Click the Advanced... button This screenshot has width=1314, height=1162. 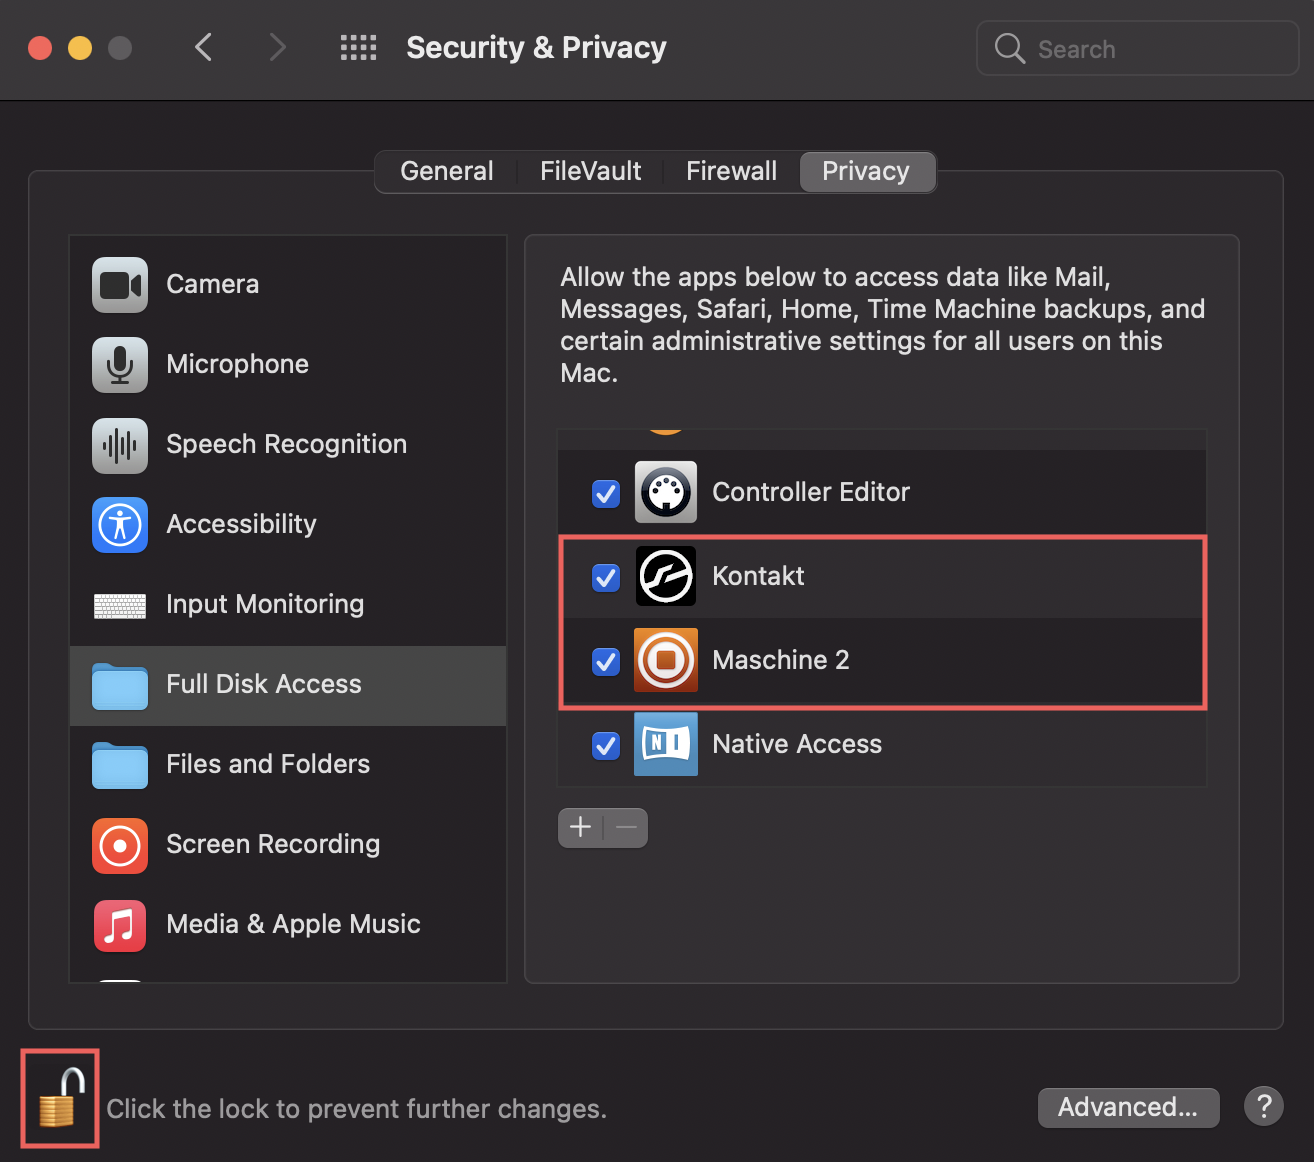click(x=1127, y=1108)
